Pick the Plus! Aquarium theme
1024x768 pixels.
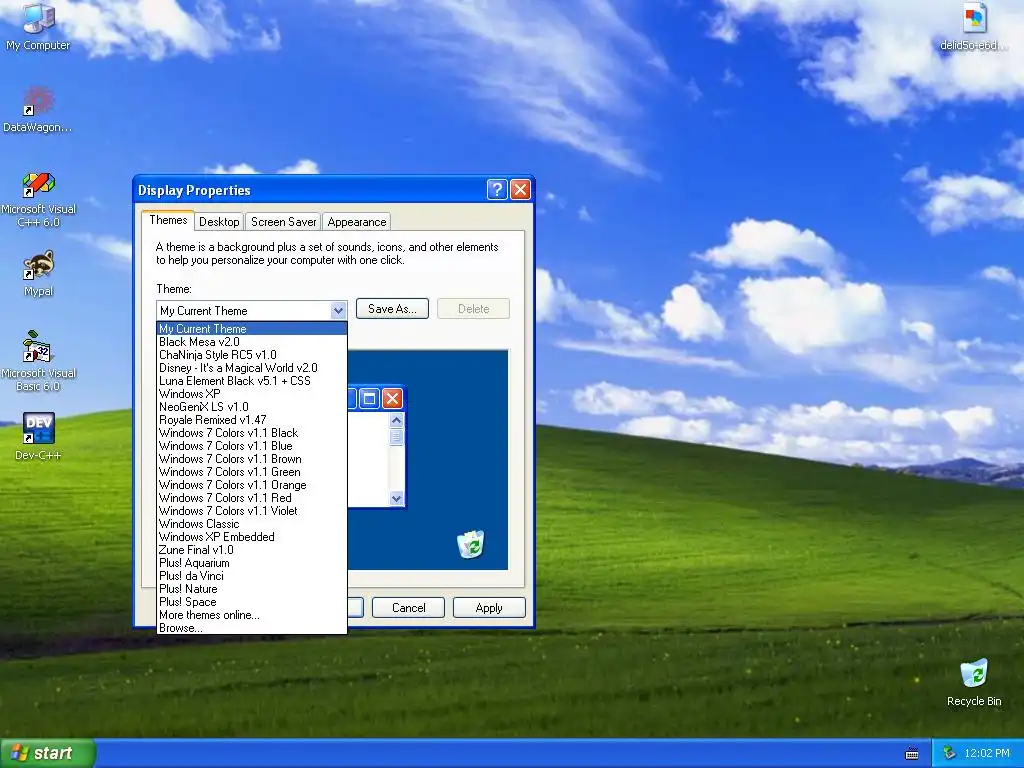pyautogui.click(x=252, y=563)
